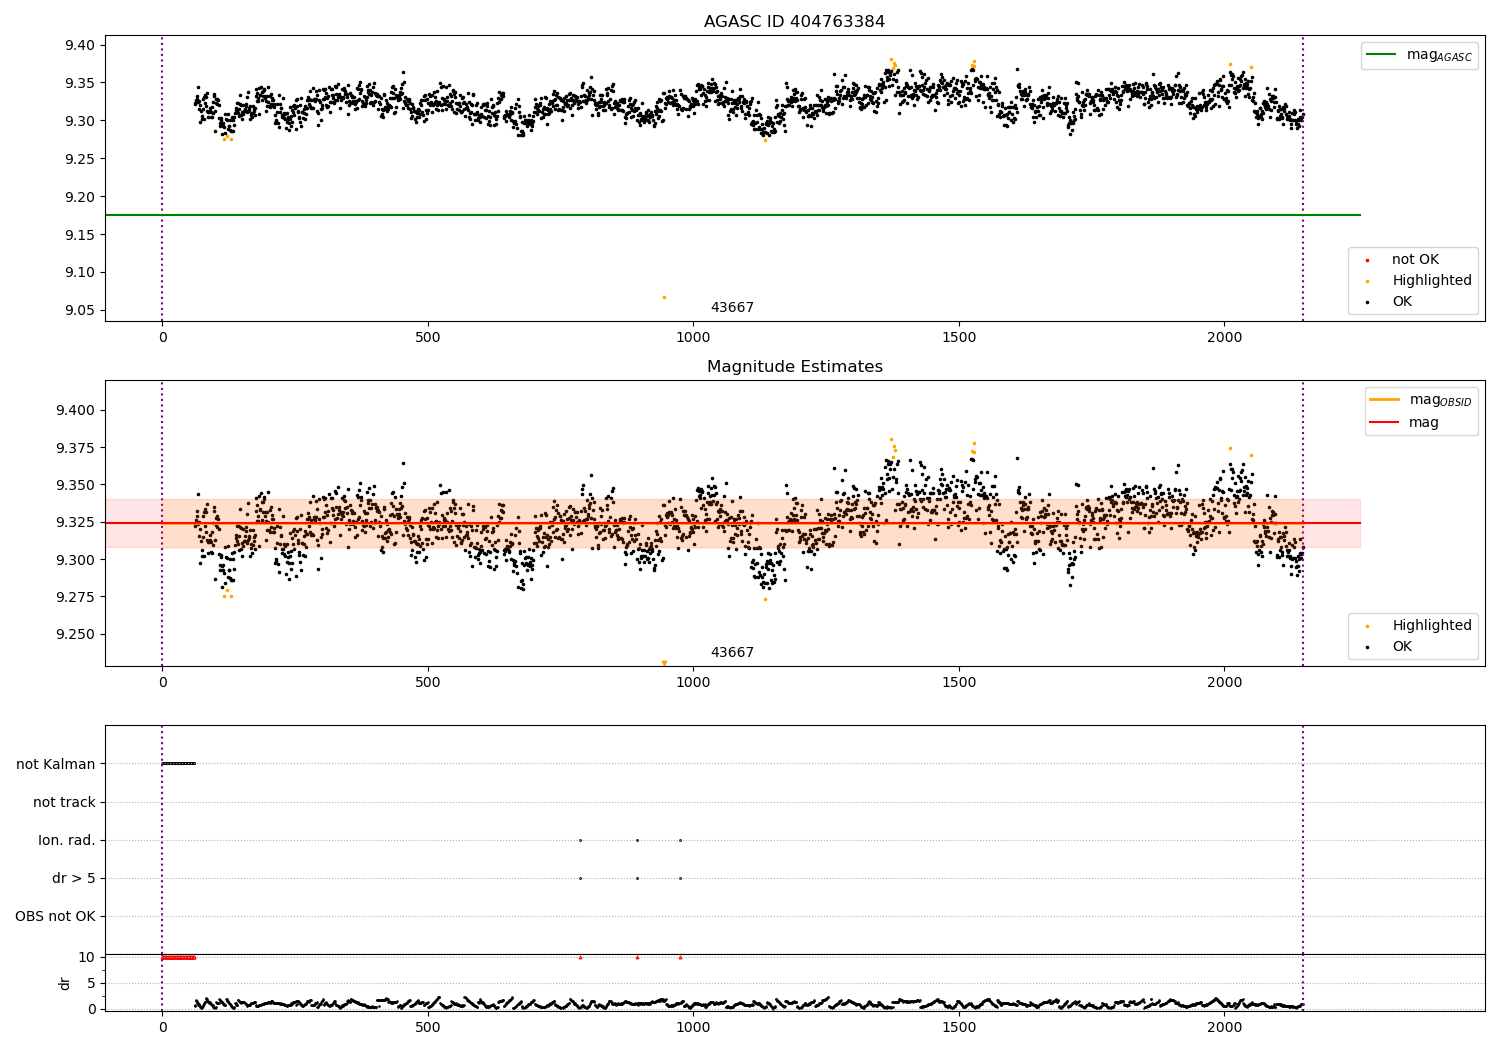Click the '9.40' y-axis tick label
Image resolution: width=1500 pixels, height=1050 pixels.
coord(80,45)
